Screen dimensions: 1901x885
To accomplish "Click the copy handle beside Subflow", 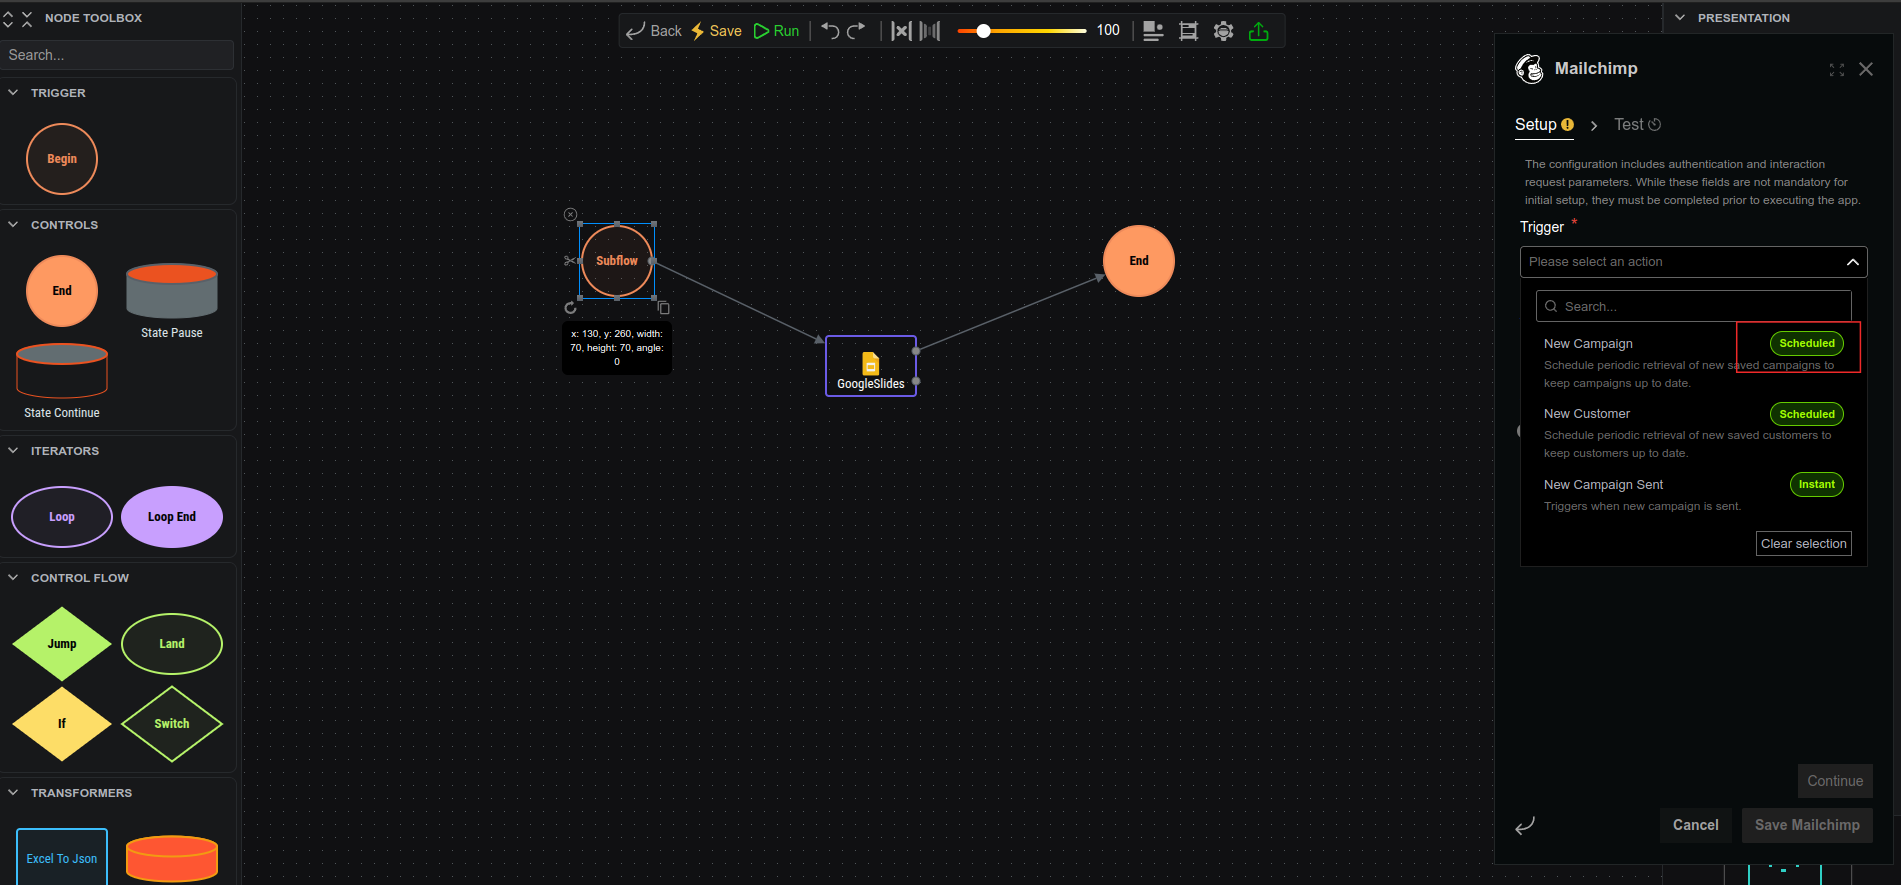I will coord(663,308).
